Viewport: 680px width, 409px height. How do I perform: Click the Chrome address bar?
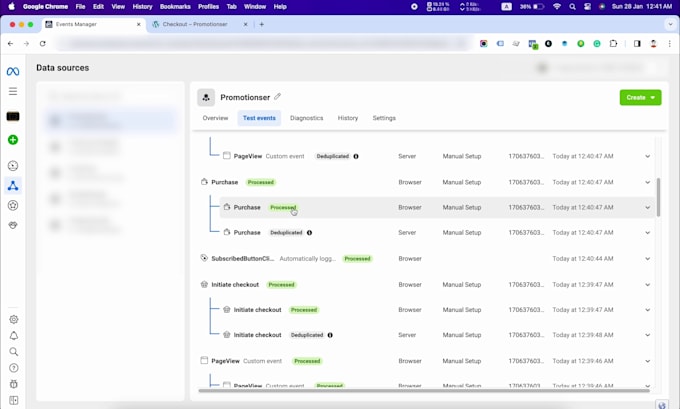click(265, 43)
